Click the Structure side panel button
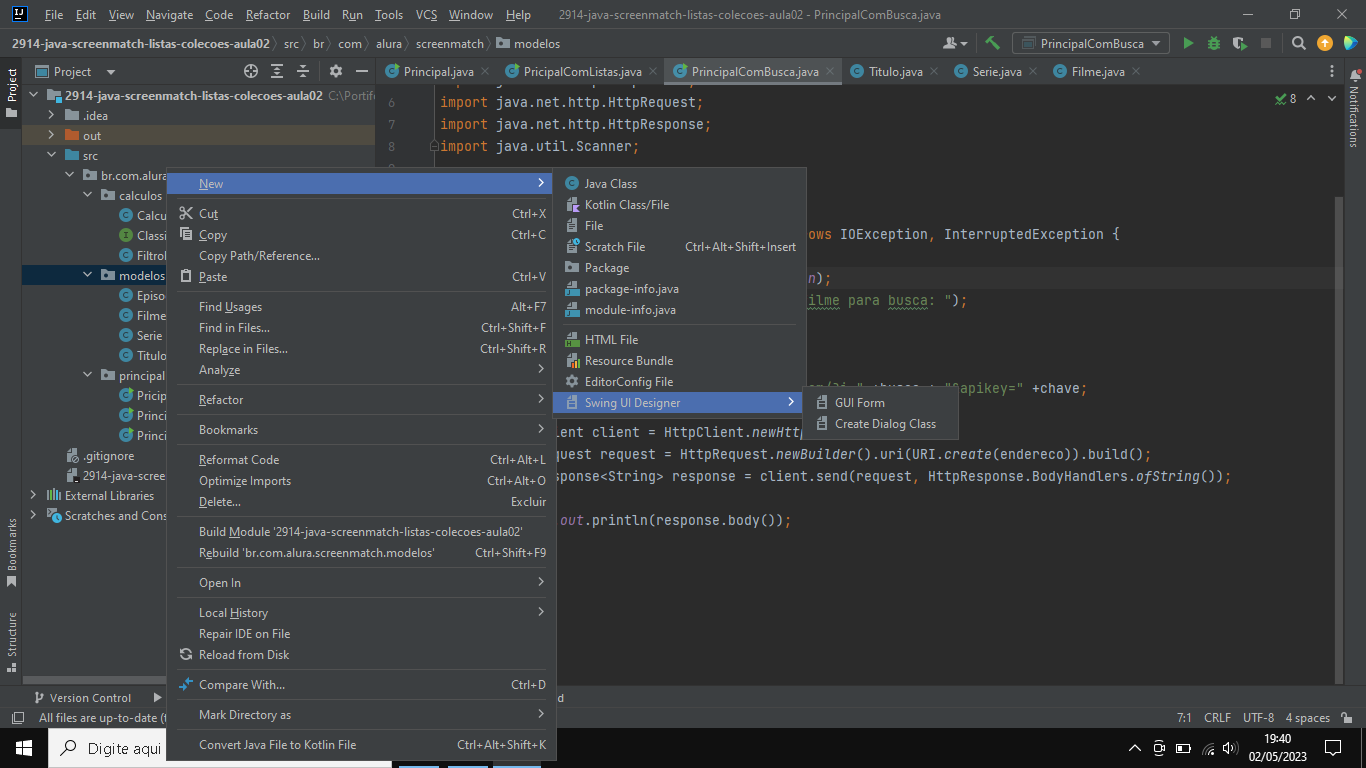1366x768 pixels. coord(12,642)
